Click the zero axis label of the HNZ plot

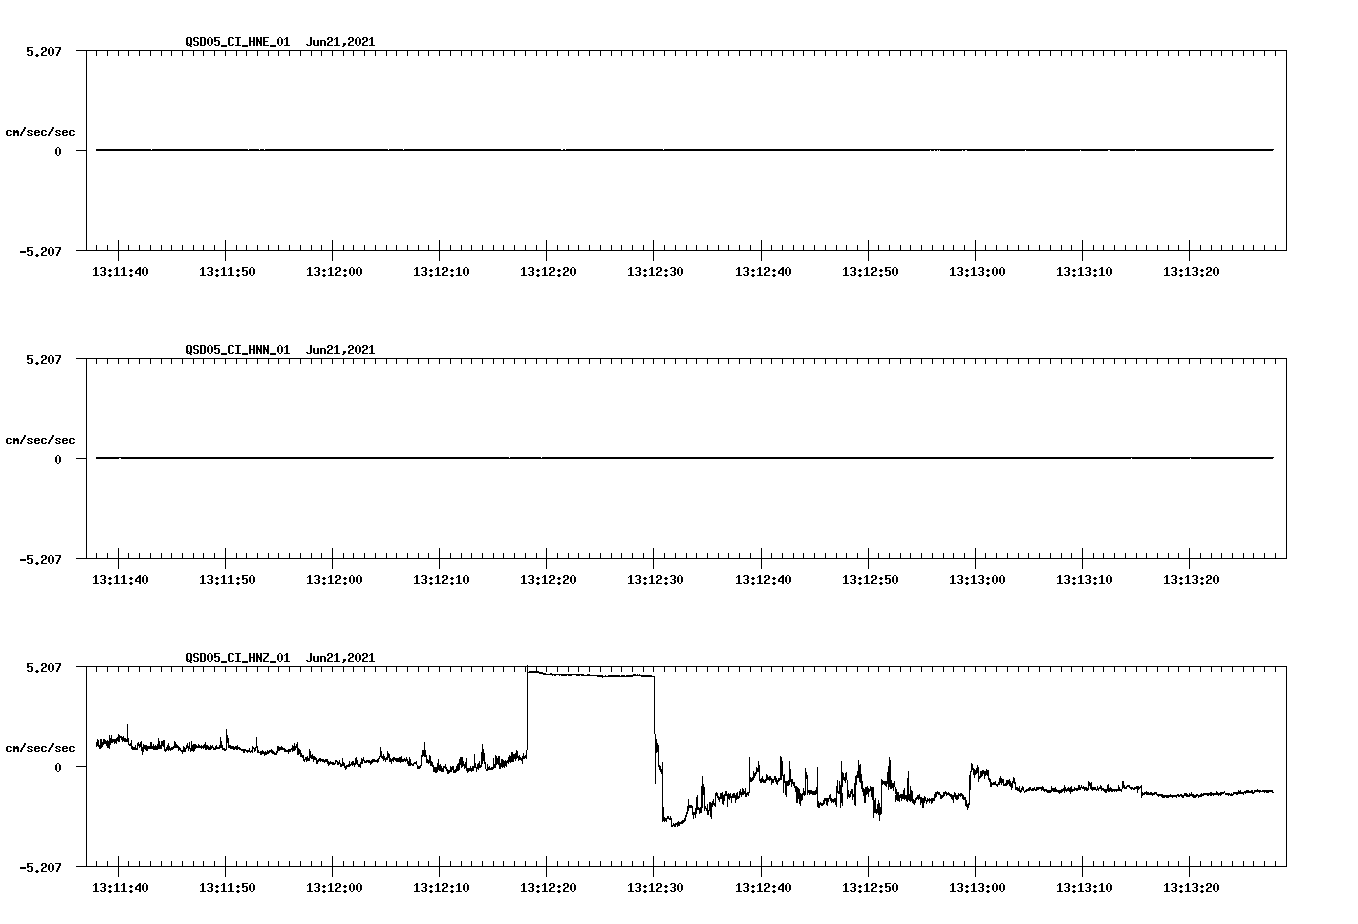[58, 767]
